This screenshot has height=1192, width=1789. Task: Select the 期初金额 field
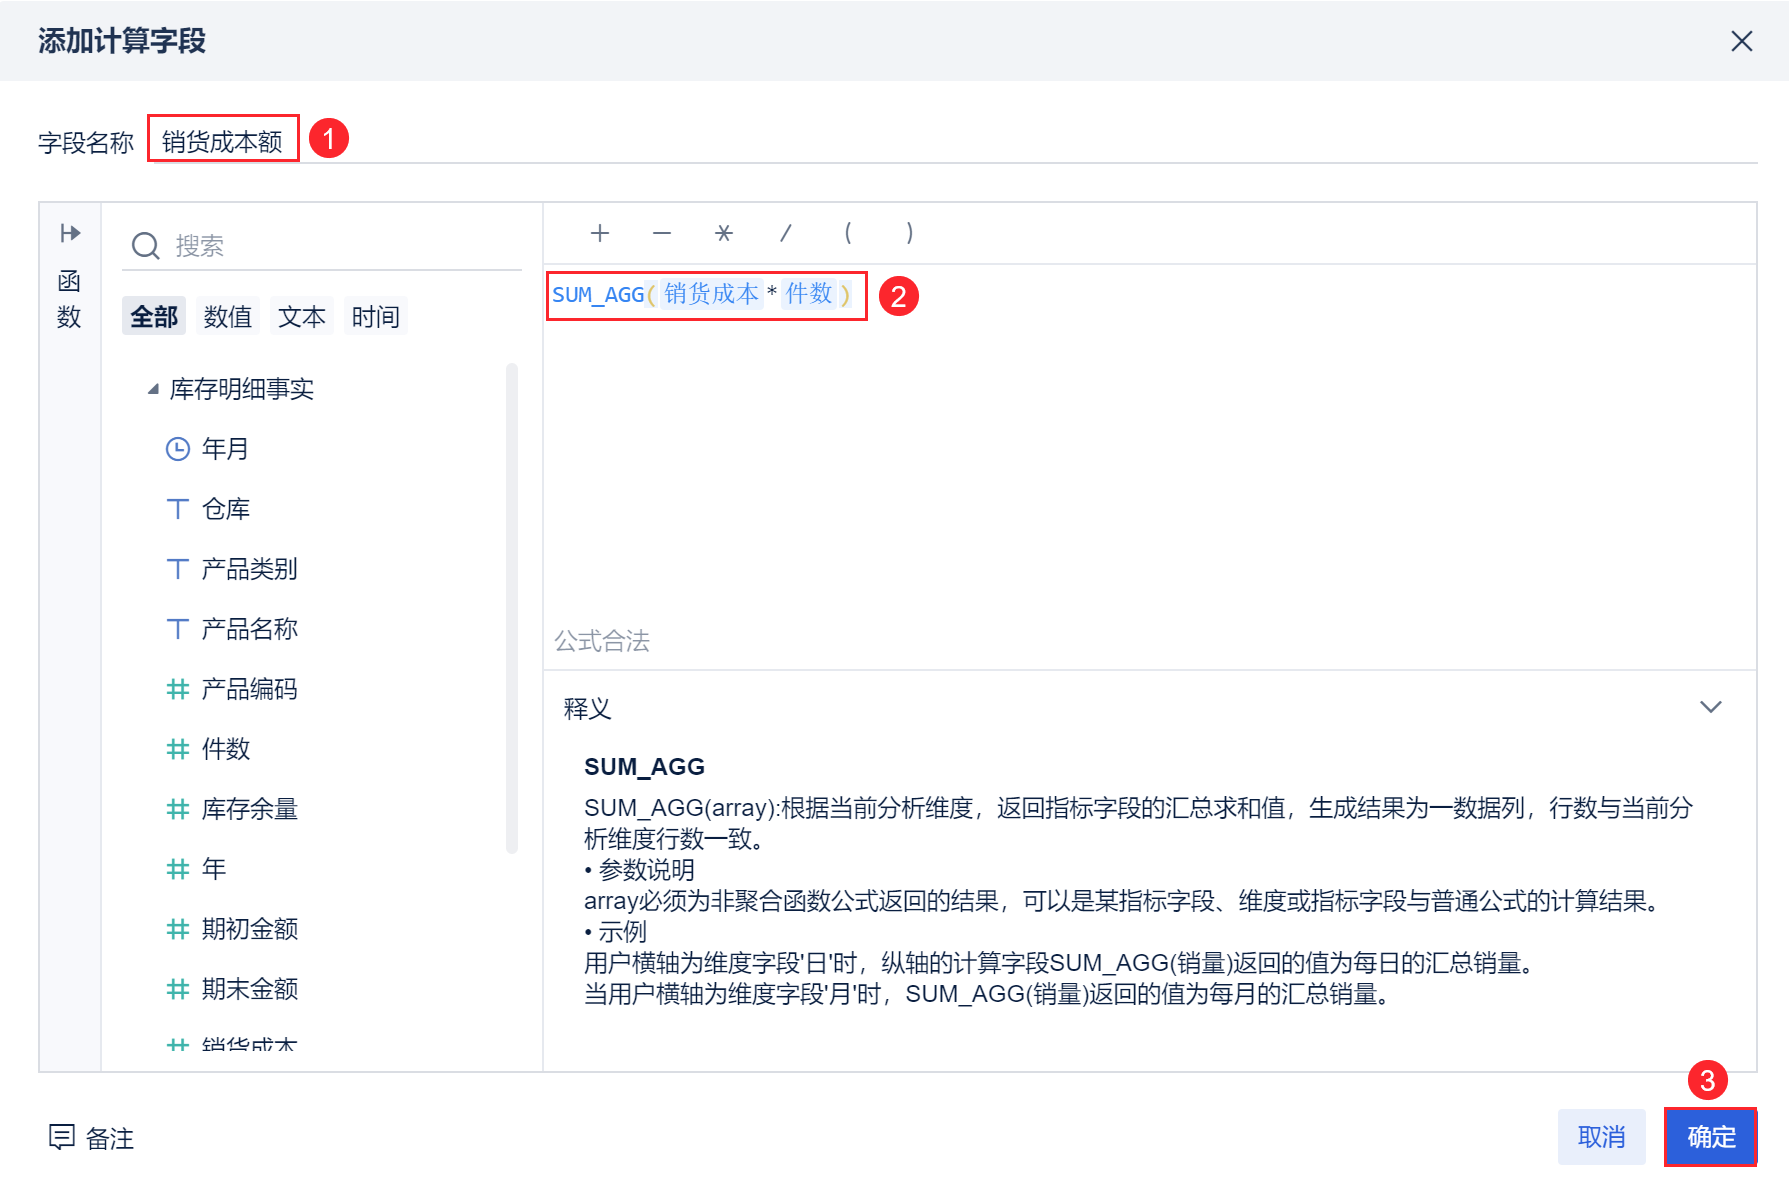point(250,929)
